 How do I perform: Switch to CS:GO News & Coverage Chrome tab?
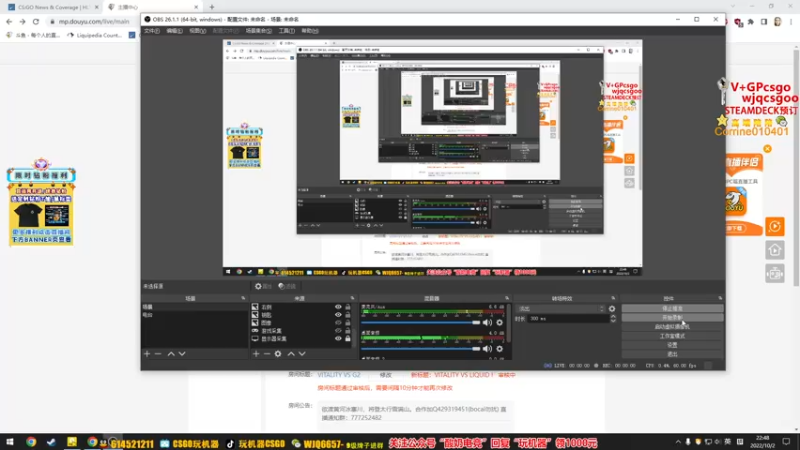click(x=53, y=7)
